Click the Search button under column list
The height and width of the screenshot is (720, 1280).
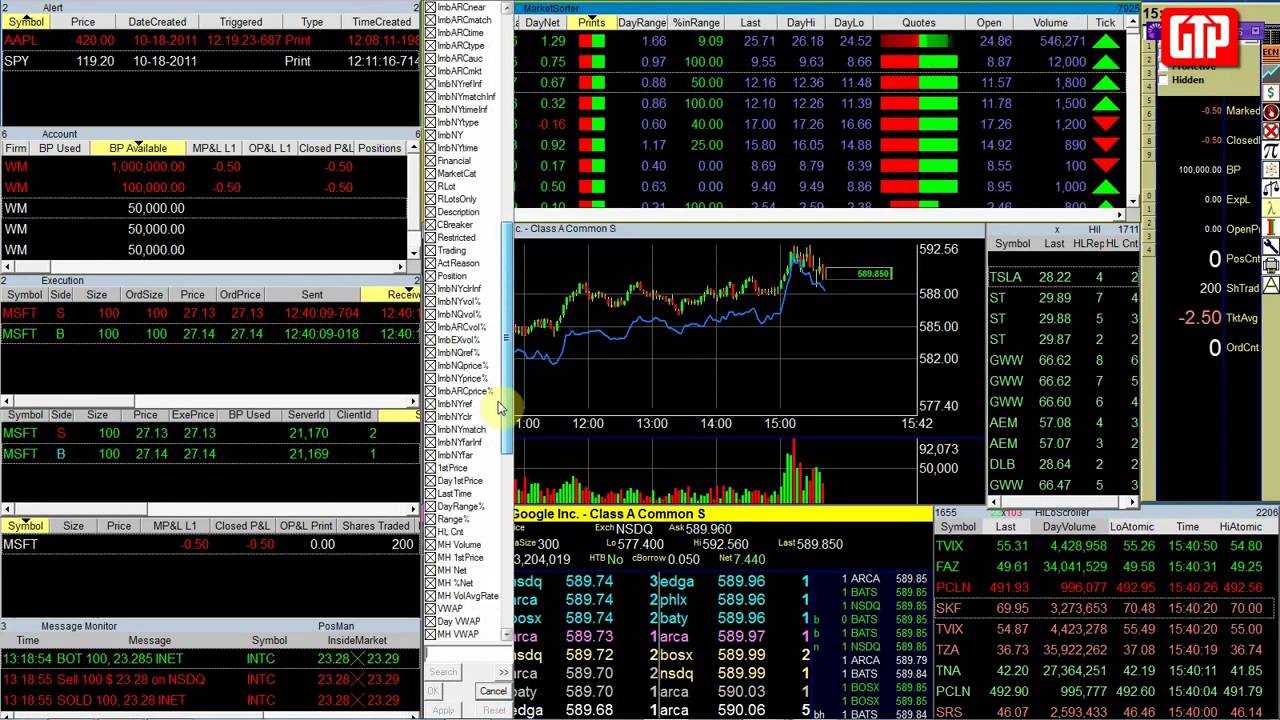click(x=443, y=672)
